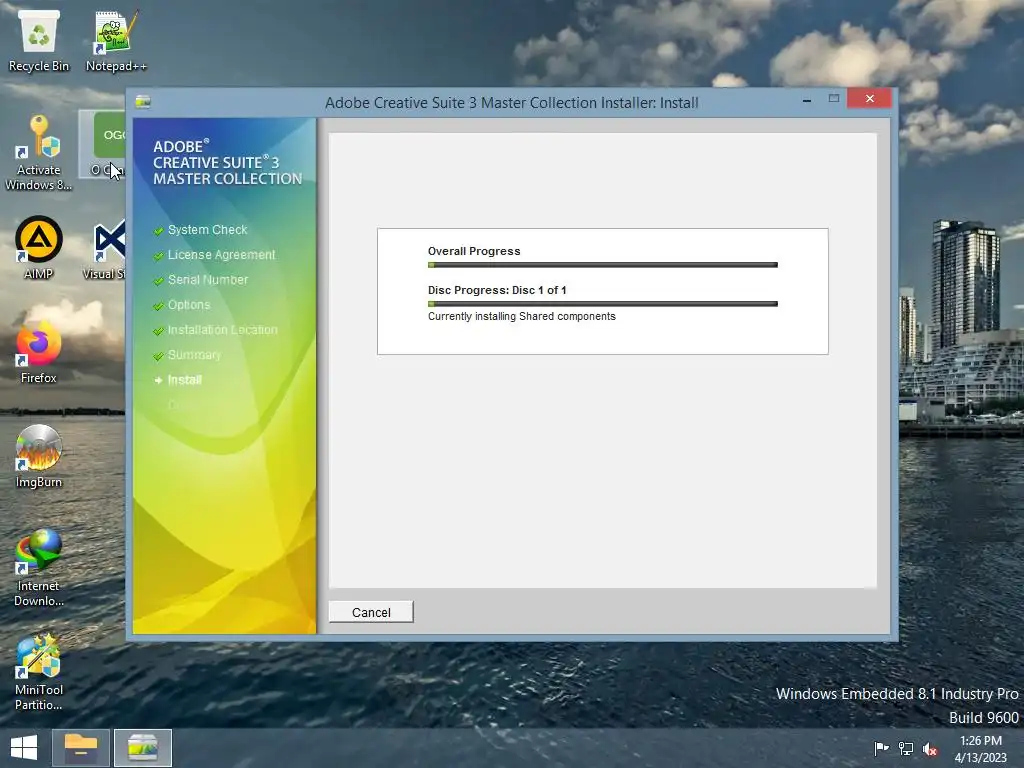The image size is (1024, 768).
Task: Select the Options step in sidebar
Action: [189, 305]
